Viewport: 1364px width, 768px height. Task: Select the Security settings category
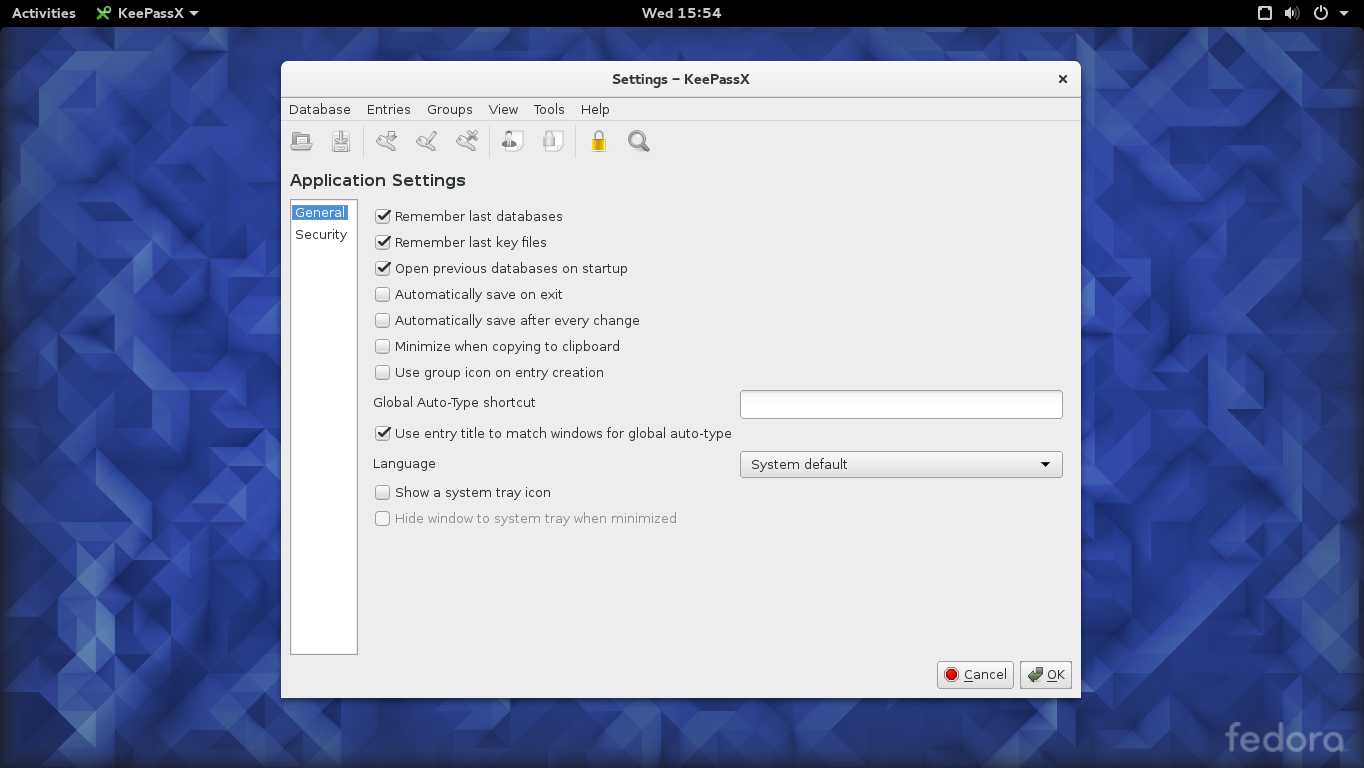[321, 234]
